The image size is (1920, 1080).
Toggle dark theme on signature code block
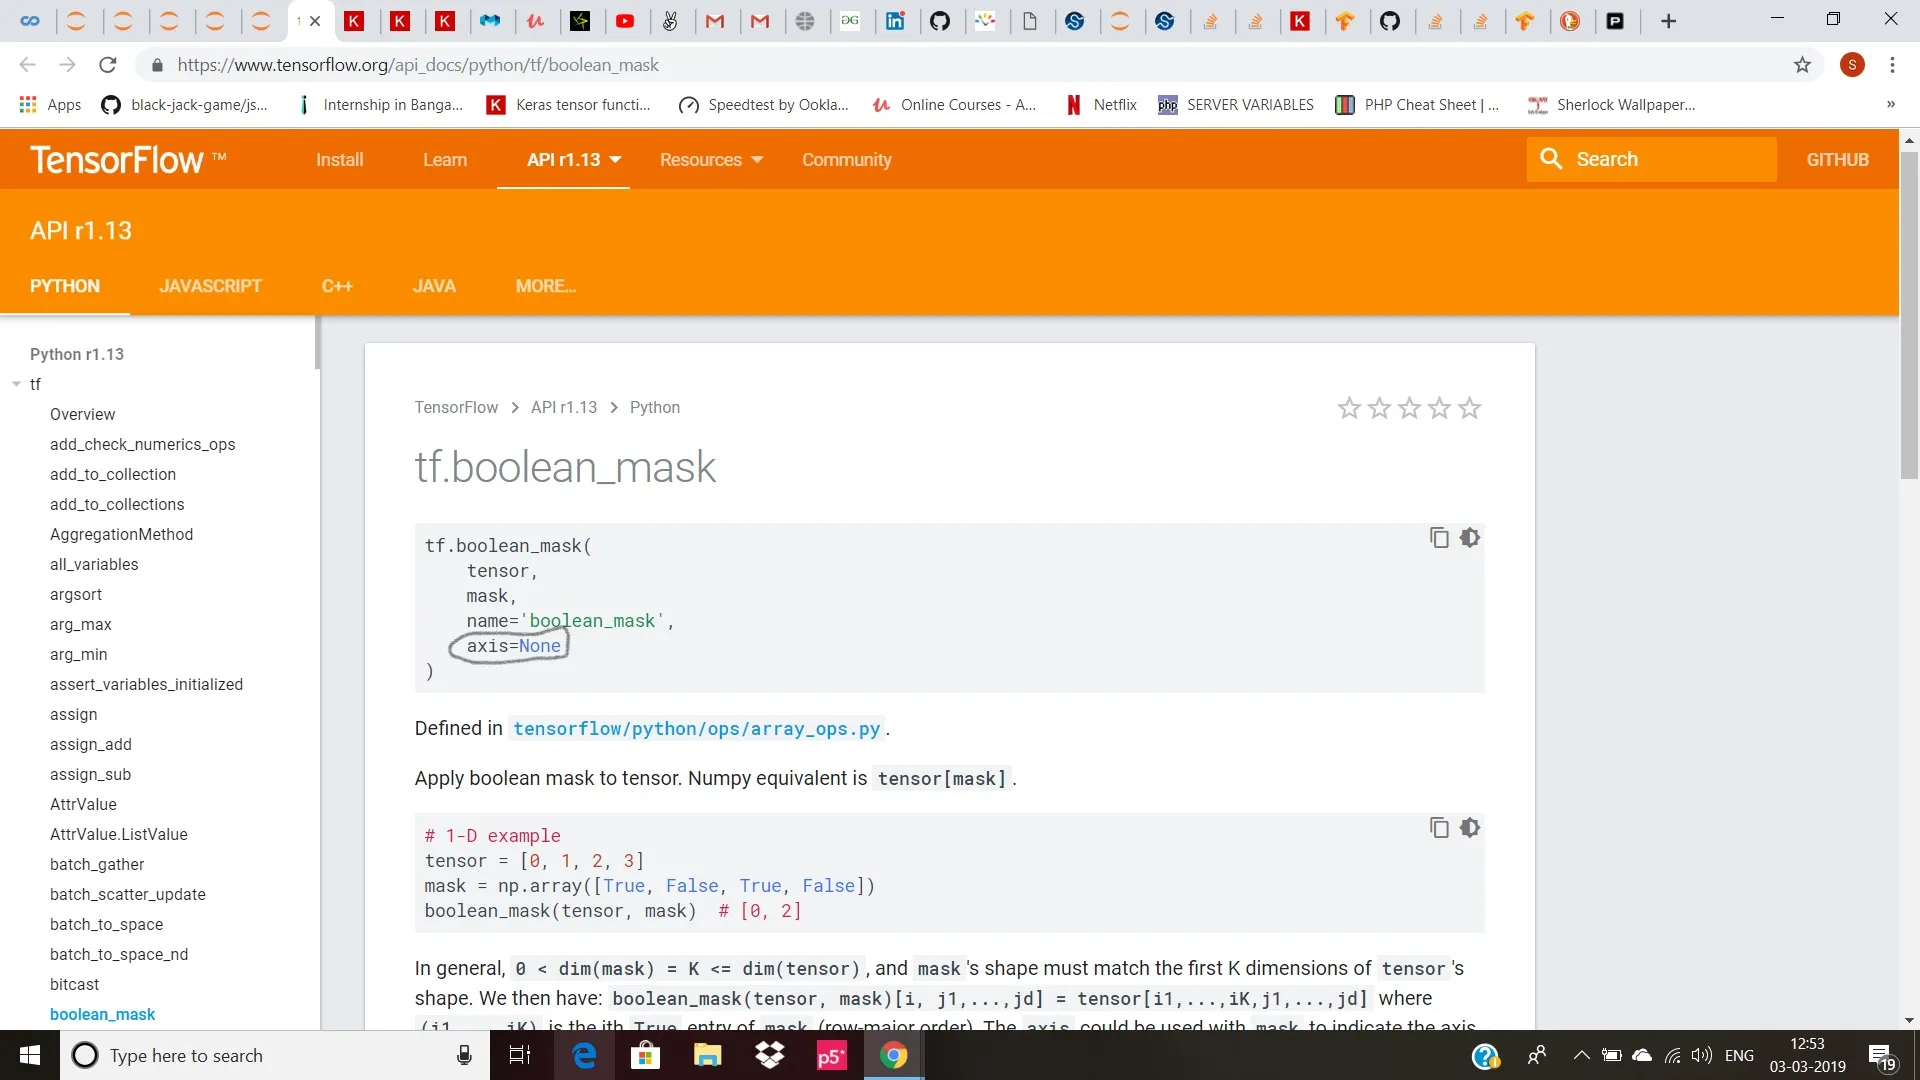[x=1469, y=538]
